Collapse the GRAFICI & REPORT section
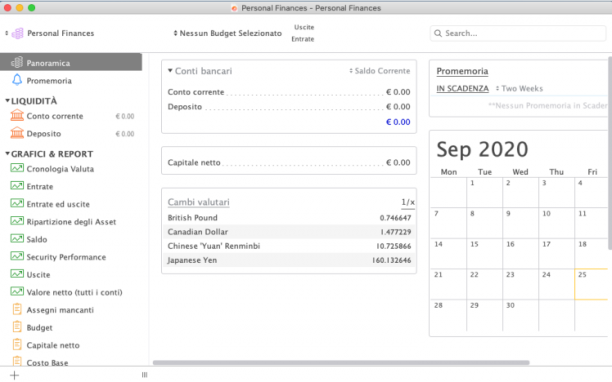612x382 pixels. point(7,154)
